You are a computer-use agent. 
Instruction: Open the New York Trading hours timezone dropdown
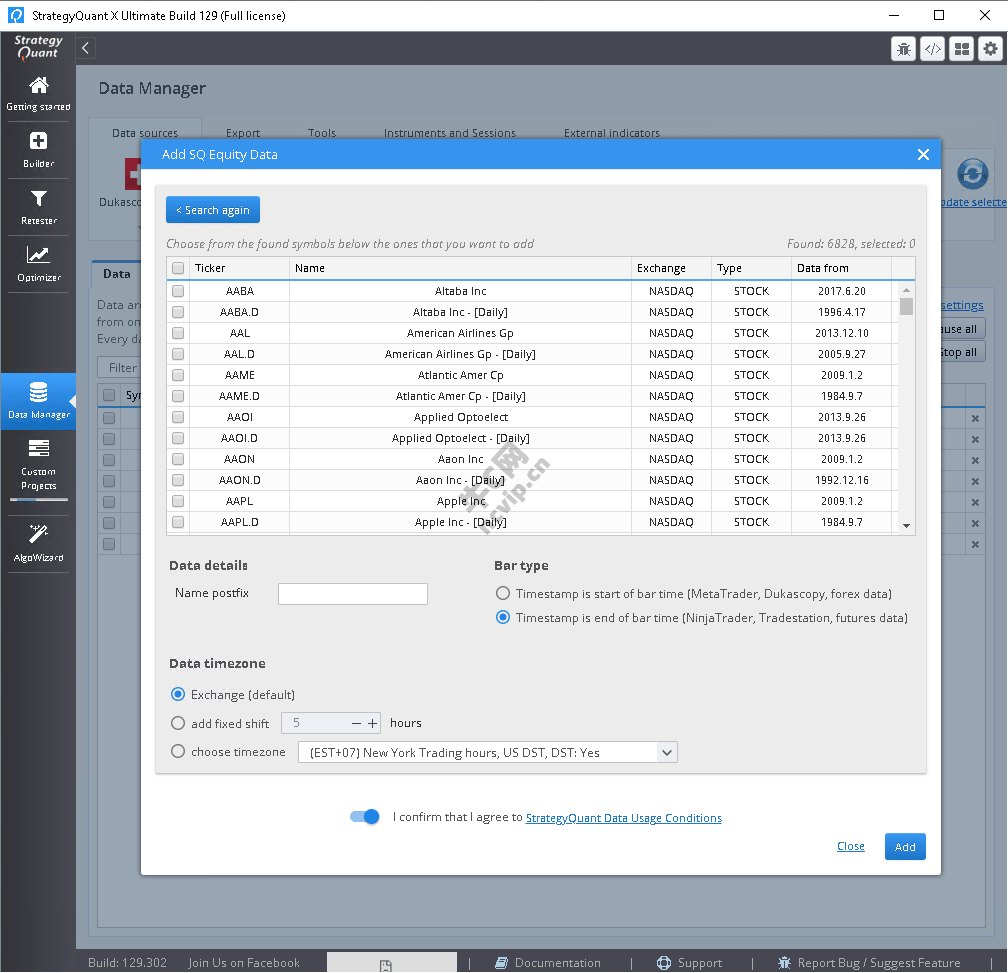[x=488, y=752]
